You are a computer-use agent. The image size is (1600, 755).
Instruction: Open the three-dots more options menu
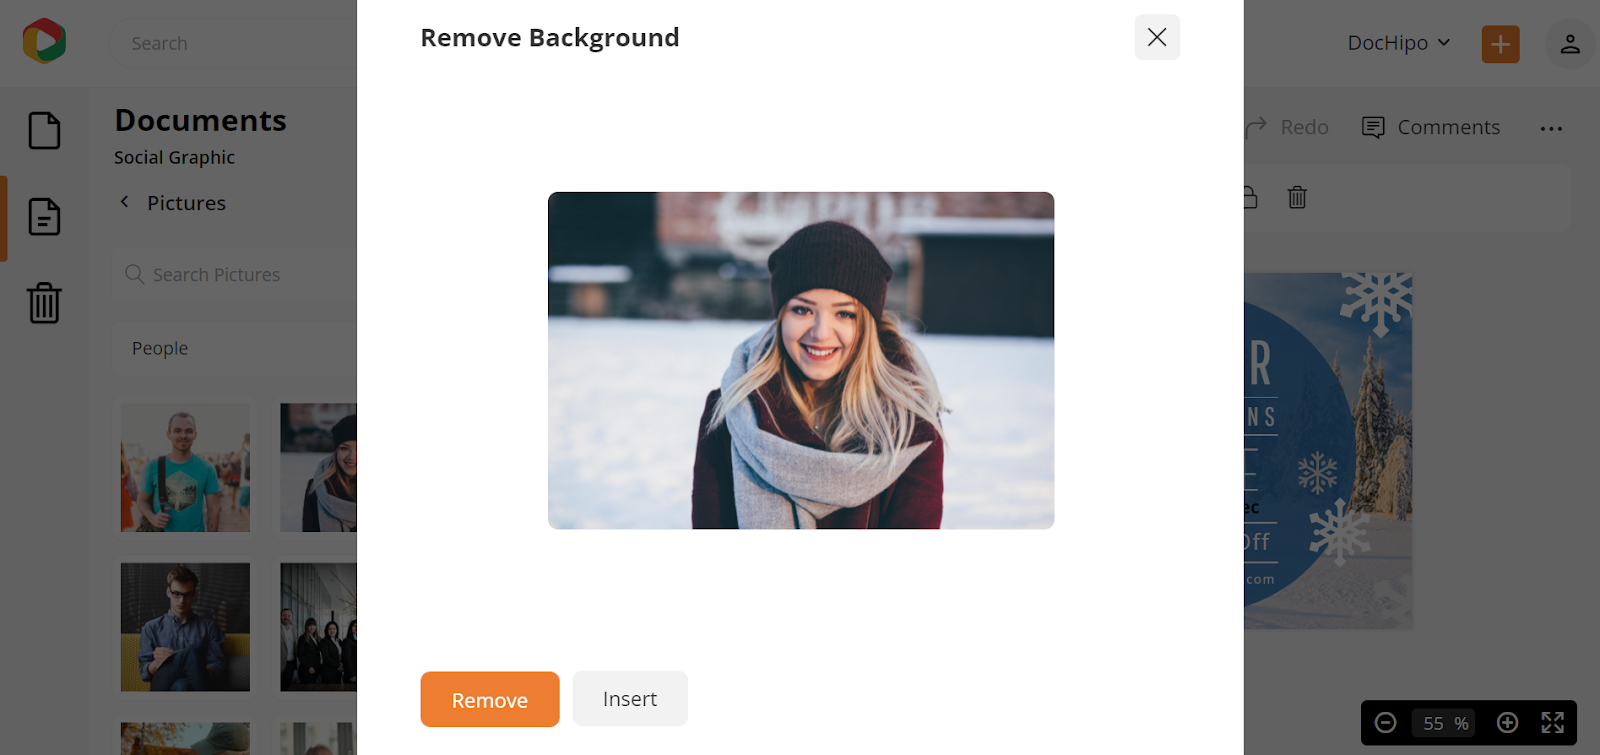tap(1551, 128)
